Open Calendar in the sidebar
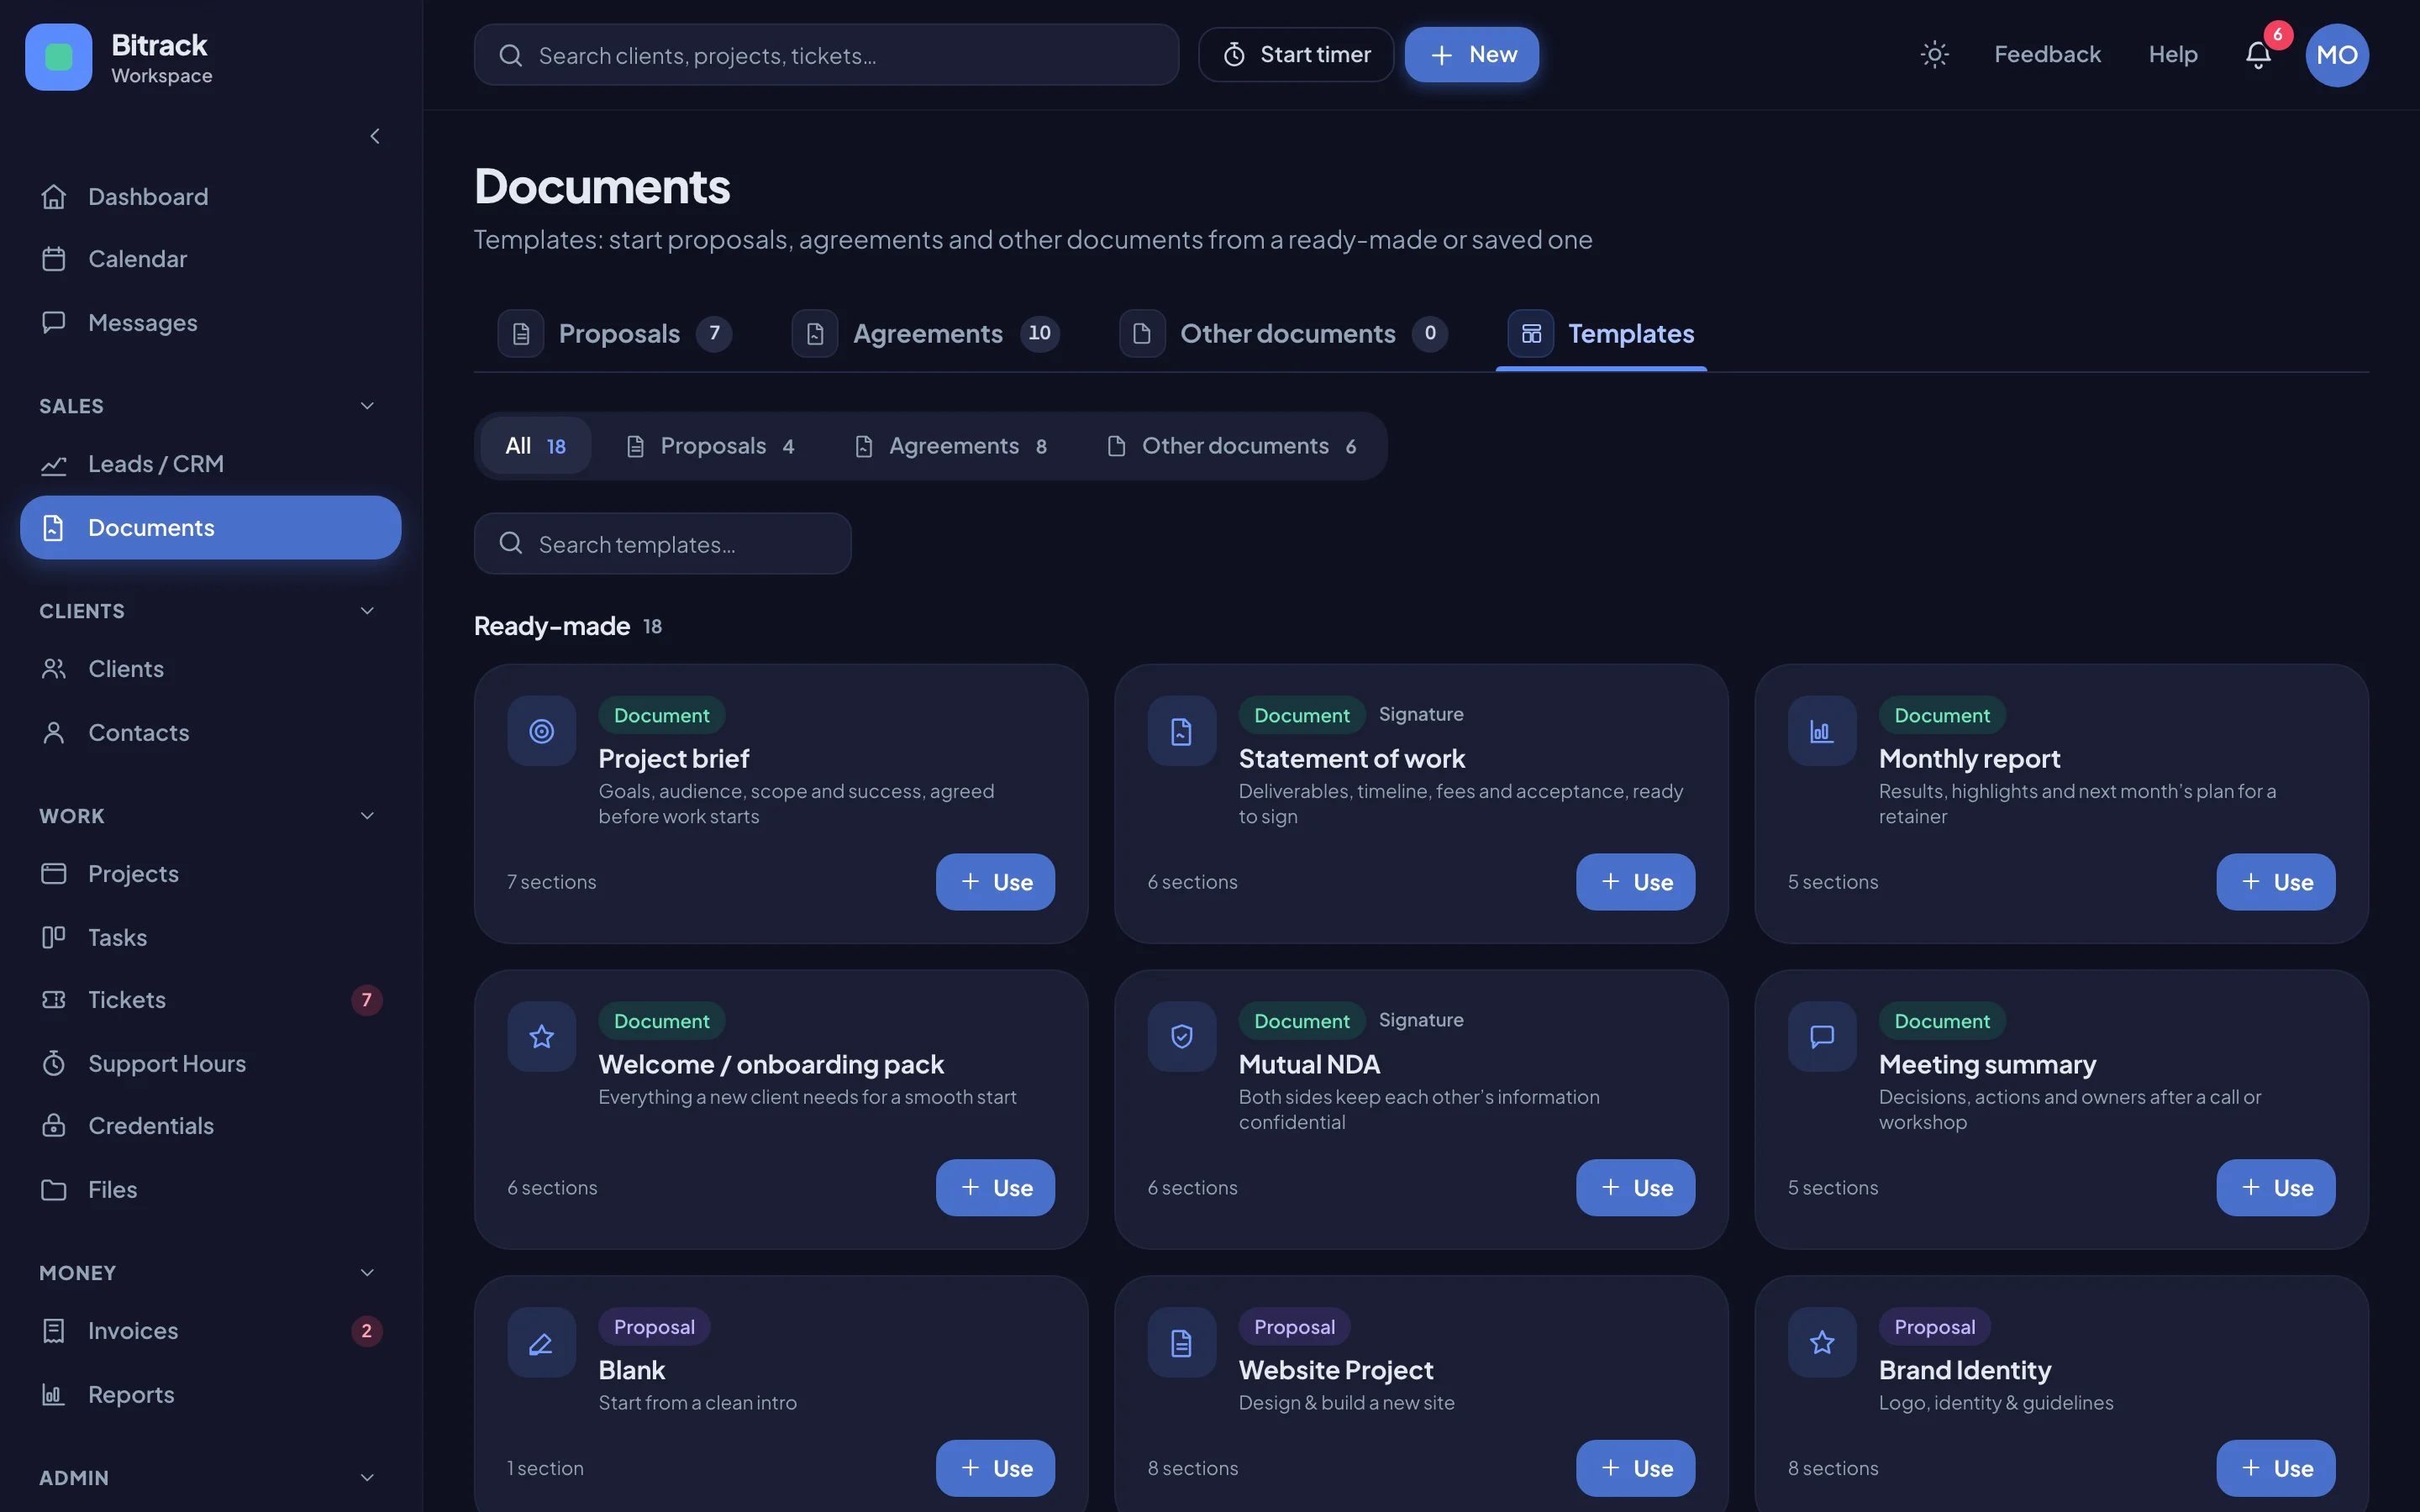 pos(210,259)
